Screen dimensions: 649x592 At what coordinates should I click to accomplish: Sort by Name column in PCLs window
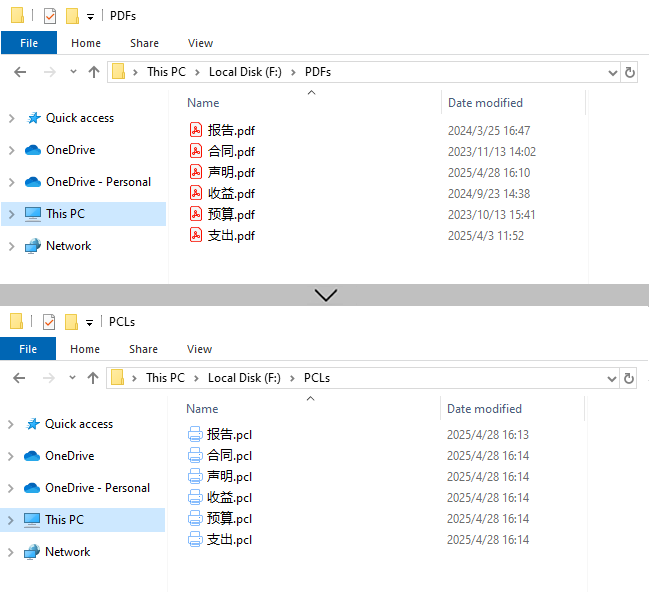point(202,409)
